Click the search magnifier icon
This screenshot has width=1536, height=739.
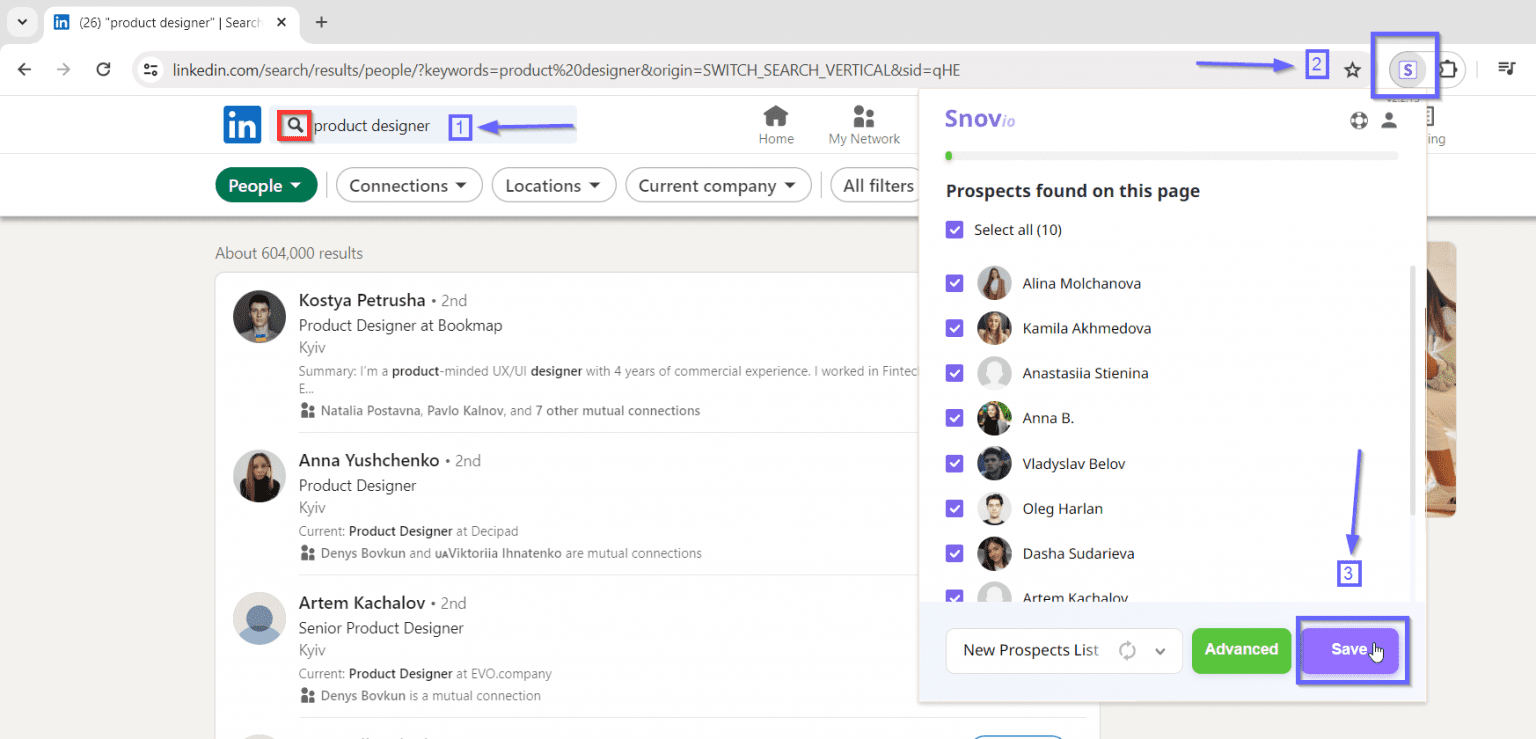pos(295,125)
